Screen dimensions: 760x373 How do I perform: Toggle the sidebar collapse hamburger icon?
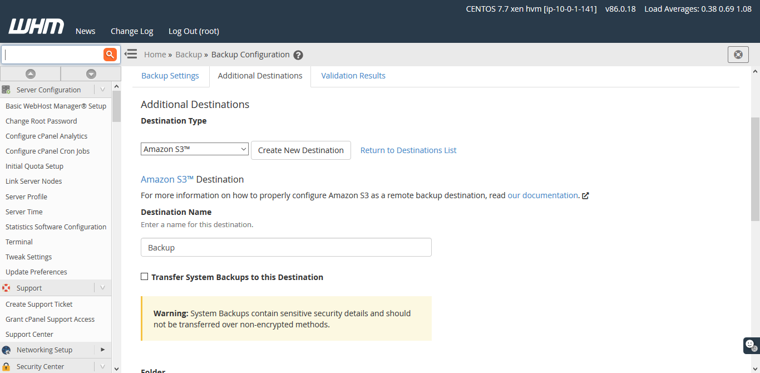[130, 54]
